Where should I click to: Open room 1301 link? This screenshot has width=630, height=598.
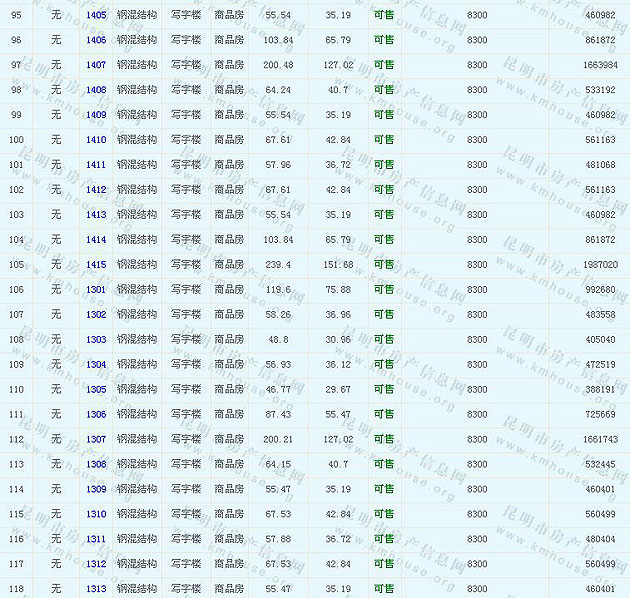96,290
